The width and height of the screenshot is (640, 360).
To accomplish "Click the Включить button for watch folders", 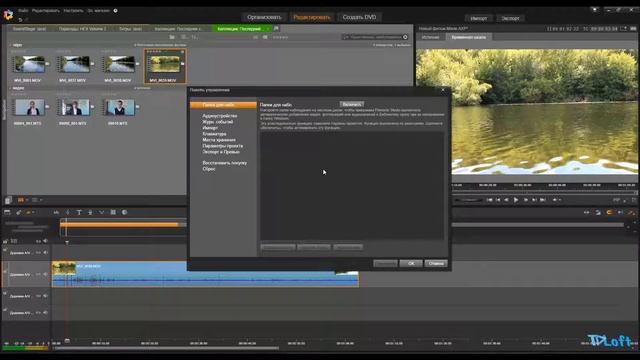I will click(x=352, y=104).
